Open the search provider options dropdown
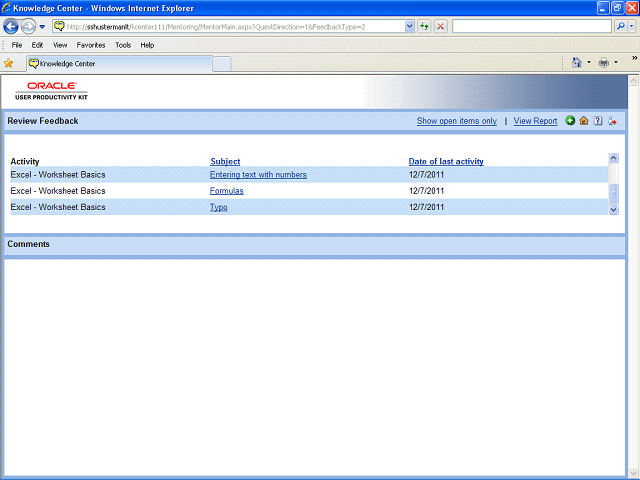Viewport: 640px width, 480px height. click(x=631, y=27)
